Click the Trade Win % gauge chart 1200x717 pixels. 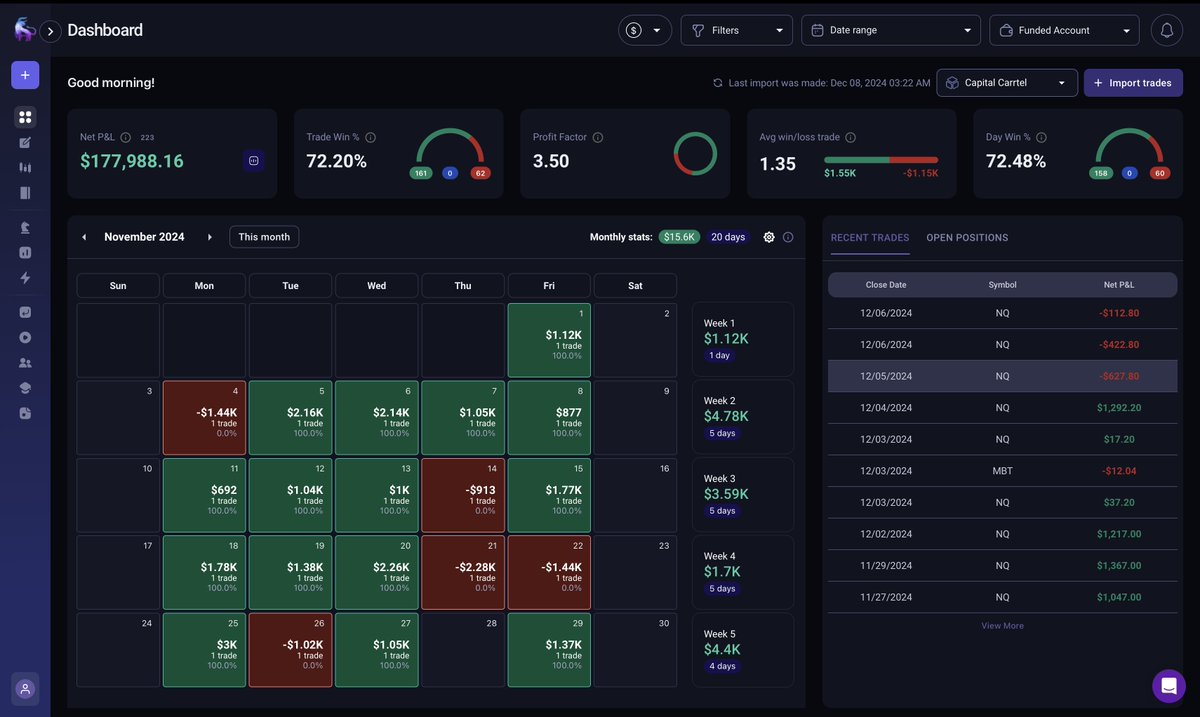pos(450,147)
